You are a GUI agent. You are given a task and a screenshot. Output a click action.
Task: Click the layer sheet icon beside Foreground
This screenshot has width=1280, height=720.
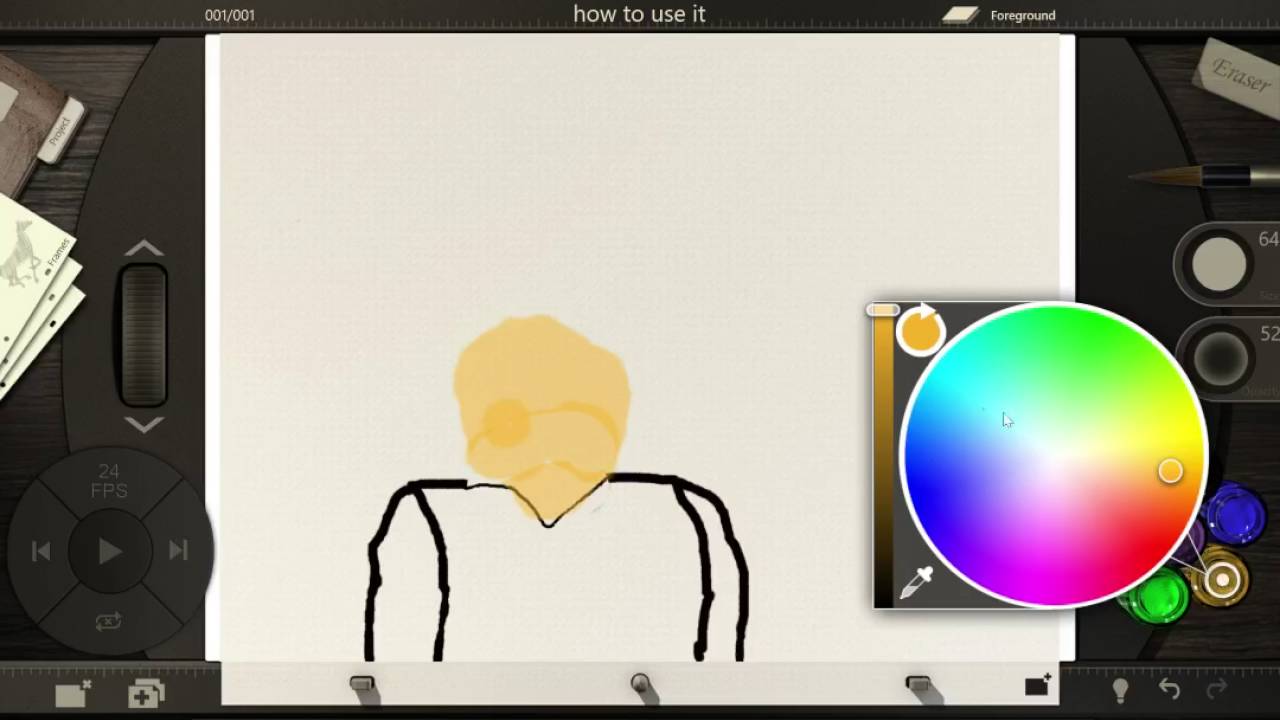click(961, 14)
